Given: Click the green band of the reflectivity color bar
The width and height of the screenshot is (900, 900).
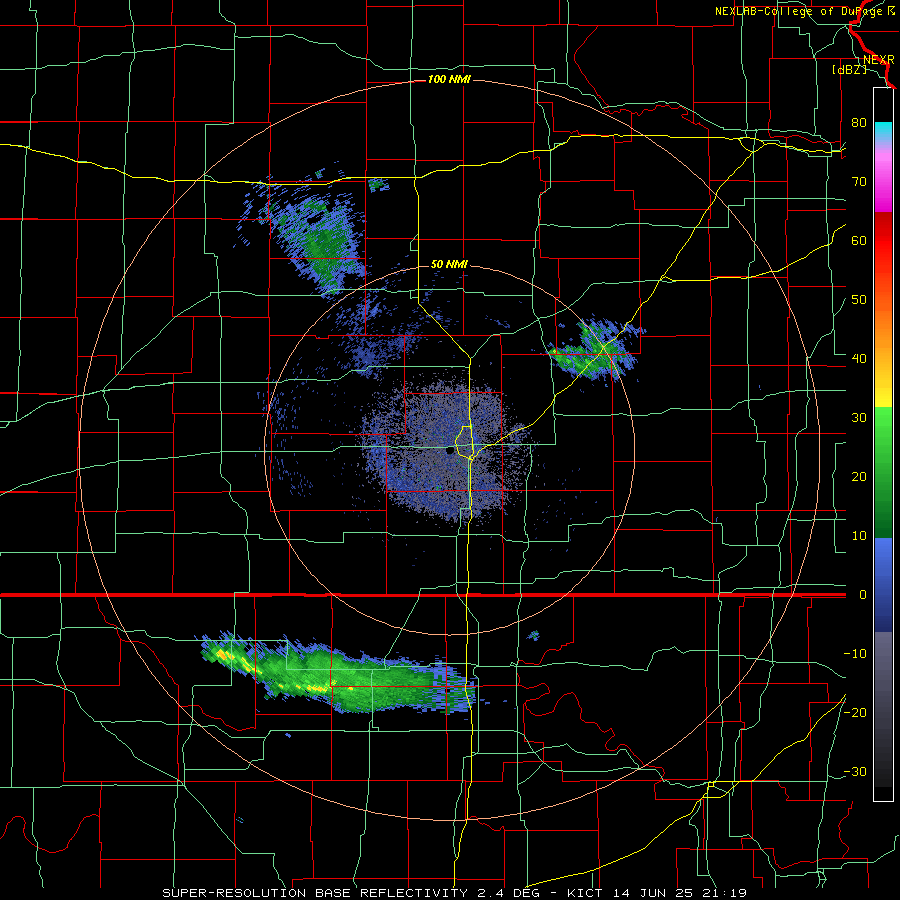Looking at the screenshot, I should (883, 472).
